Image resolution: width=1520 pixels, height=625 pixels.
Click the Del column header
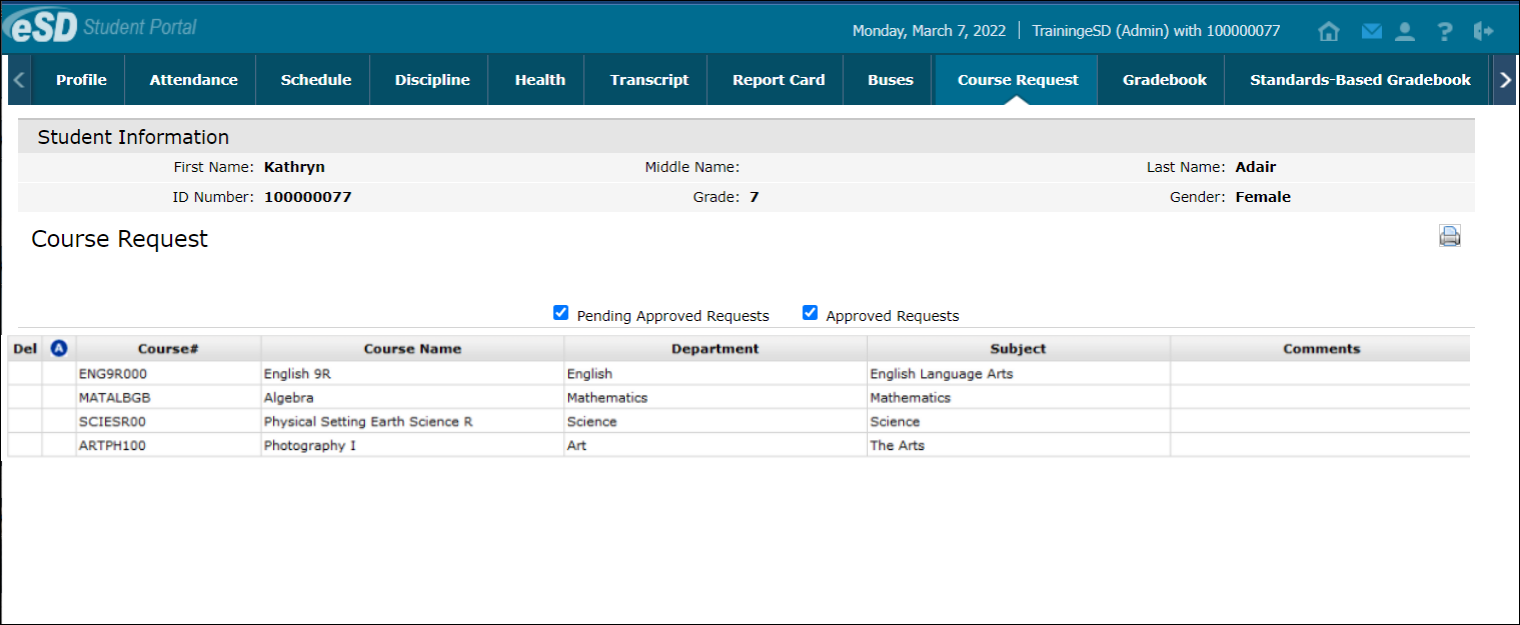25,349
